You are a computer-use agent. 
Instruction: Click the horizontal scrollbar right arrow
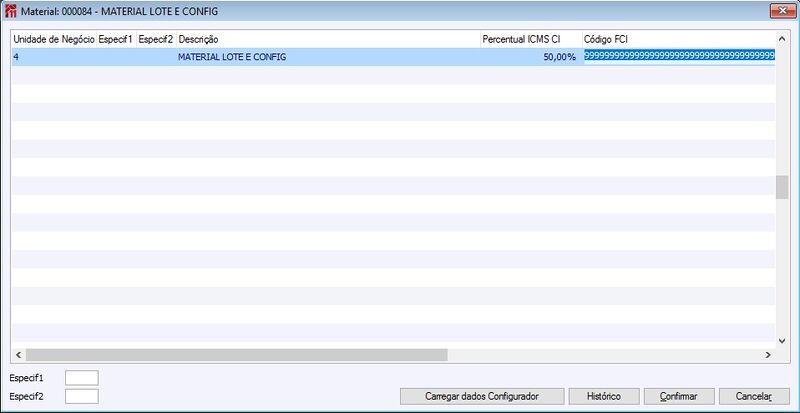point(768,355)
